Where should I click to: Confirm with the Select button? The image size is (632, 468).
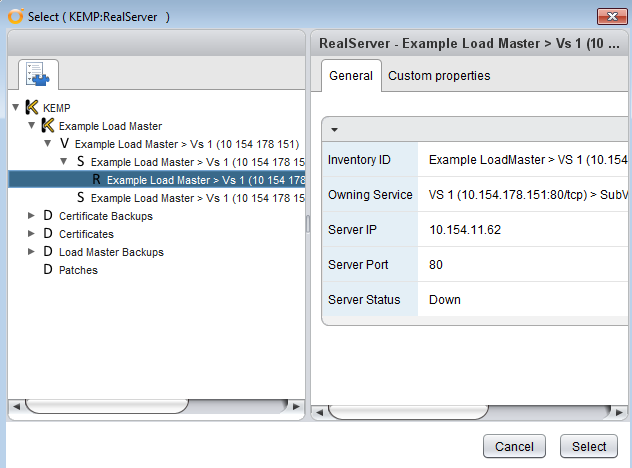(x=589, y=446)
